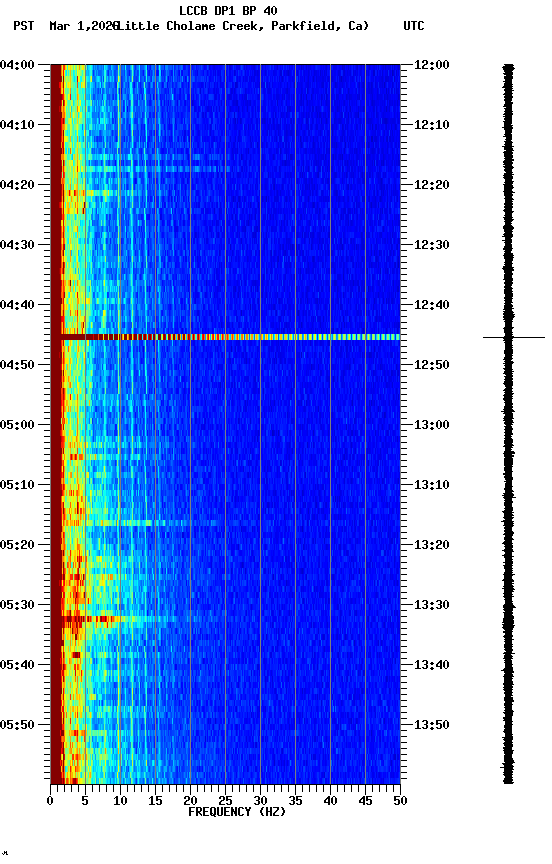Click the 13:30 UTC time label
The image size is (552, 864).
click(432, 605)
